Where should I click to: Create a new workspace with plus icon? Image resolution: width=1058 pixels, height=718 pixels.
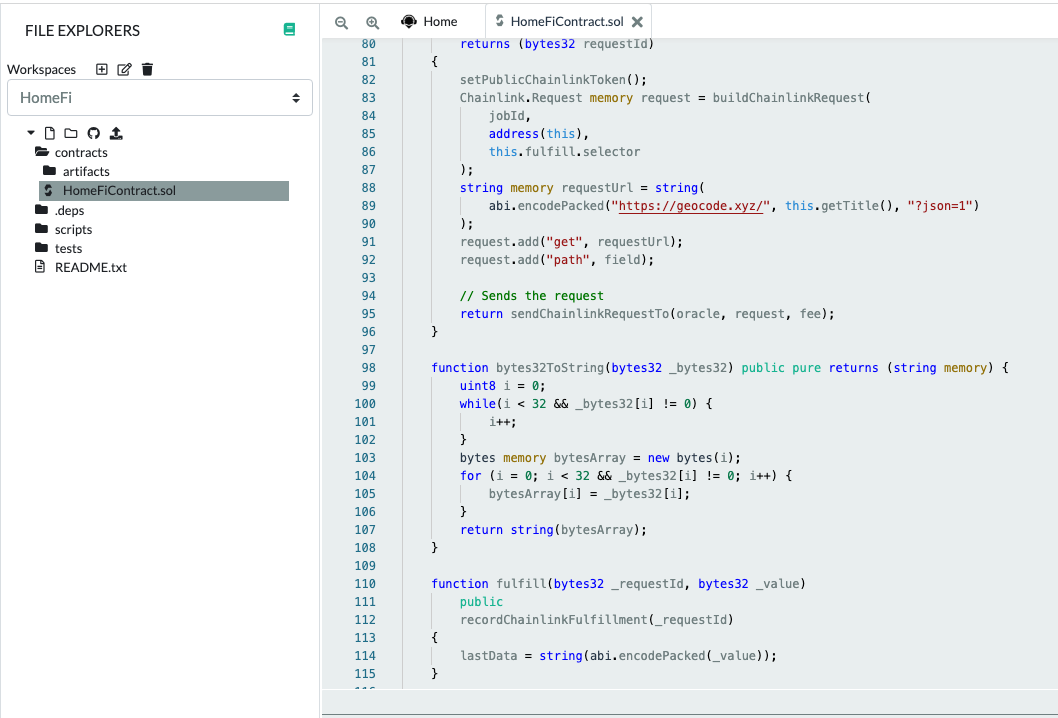pos(102,69)
